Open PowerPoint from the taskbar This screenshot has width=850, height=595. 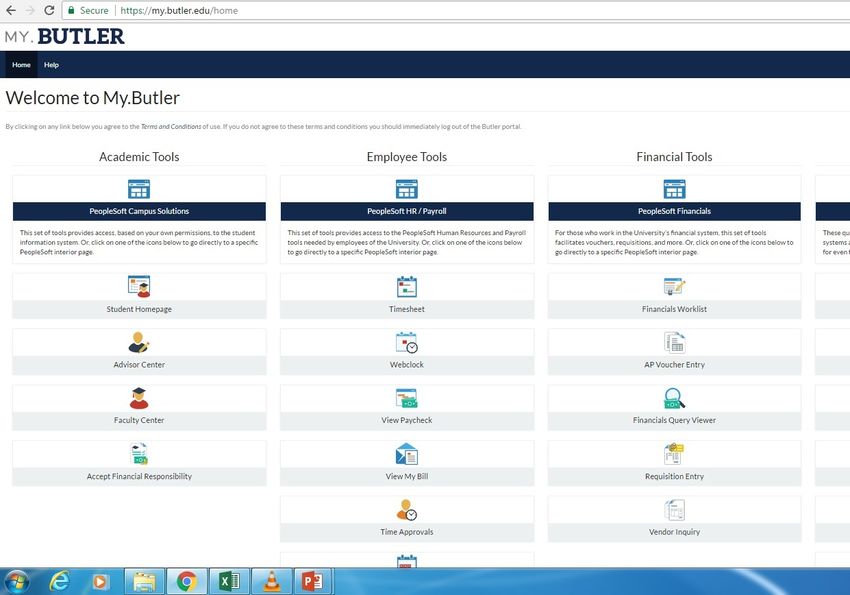(312, 582)
